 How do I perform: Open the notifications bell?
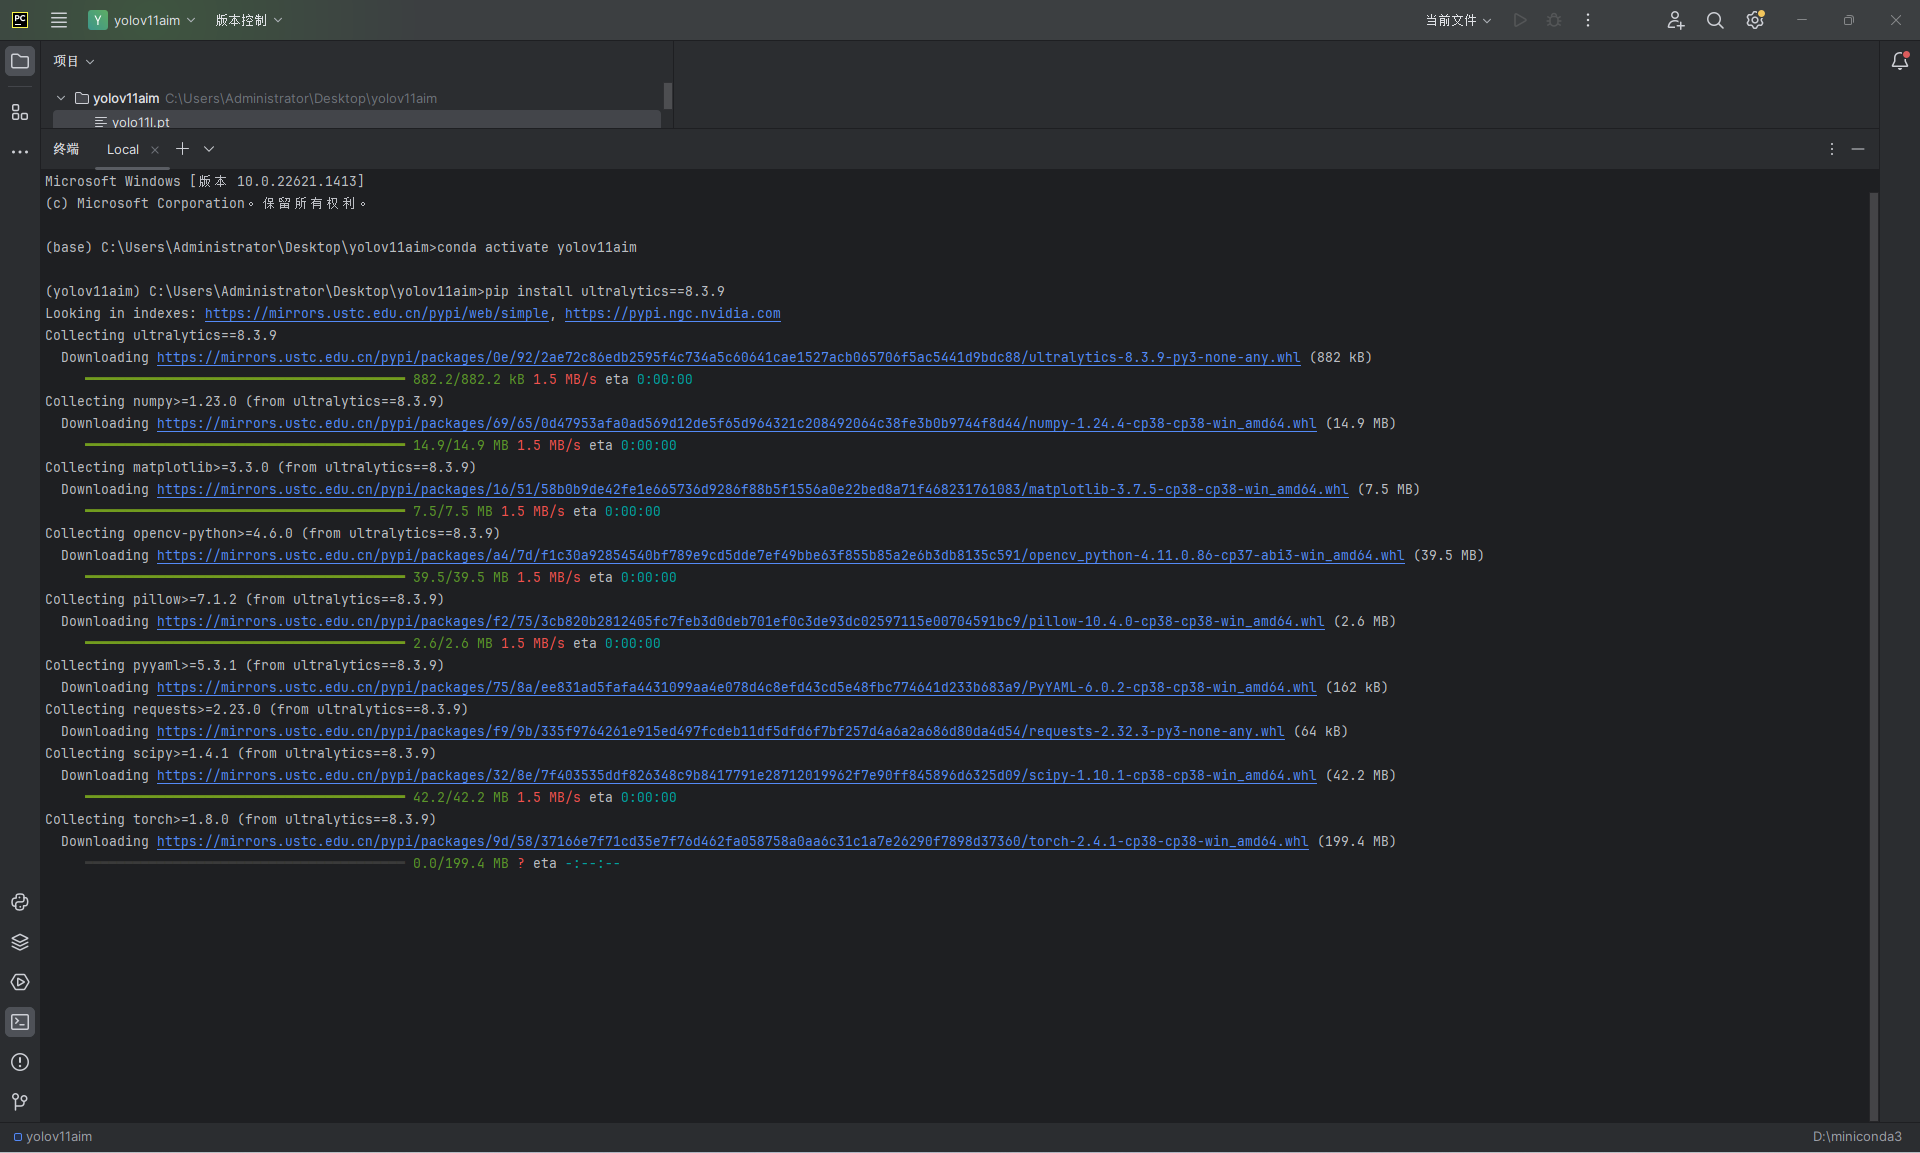point(1900,61)
